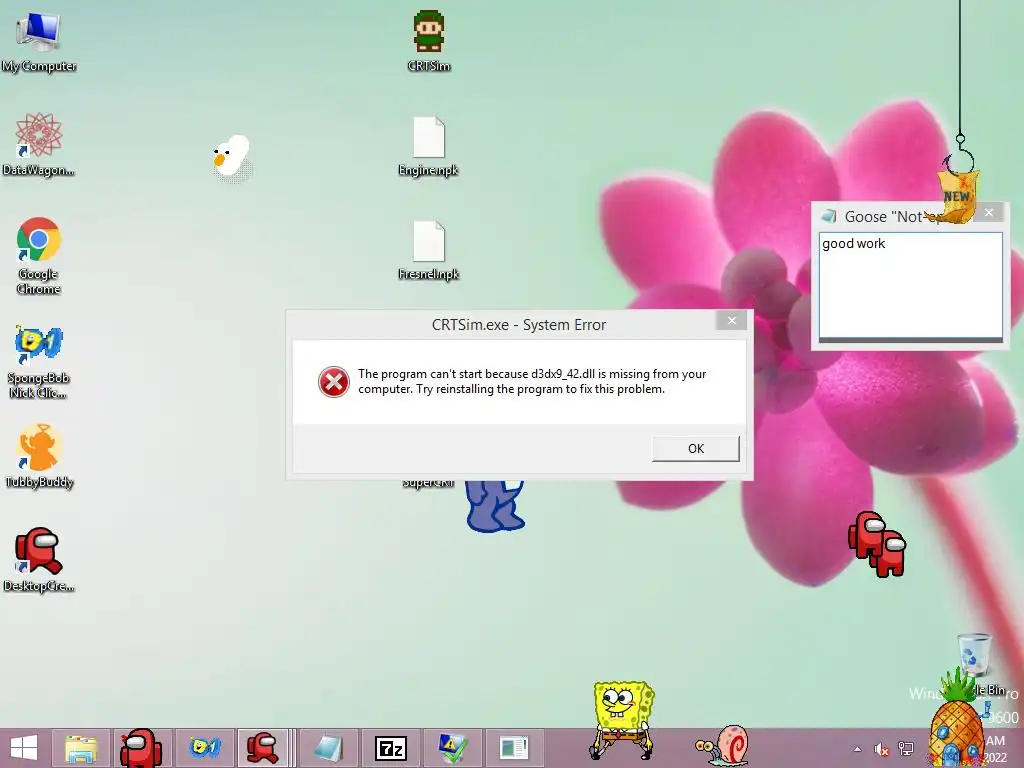This screenshot has height=768, width=1024.
Task: Select the CRTSim desktop icon
Action: click(x=428, y=41)
